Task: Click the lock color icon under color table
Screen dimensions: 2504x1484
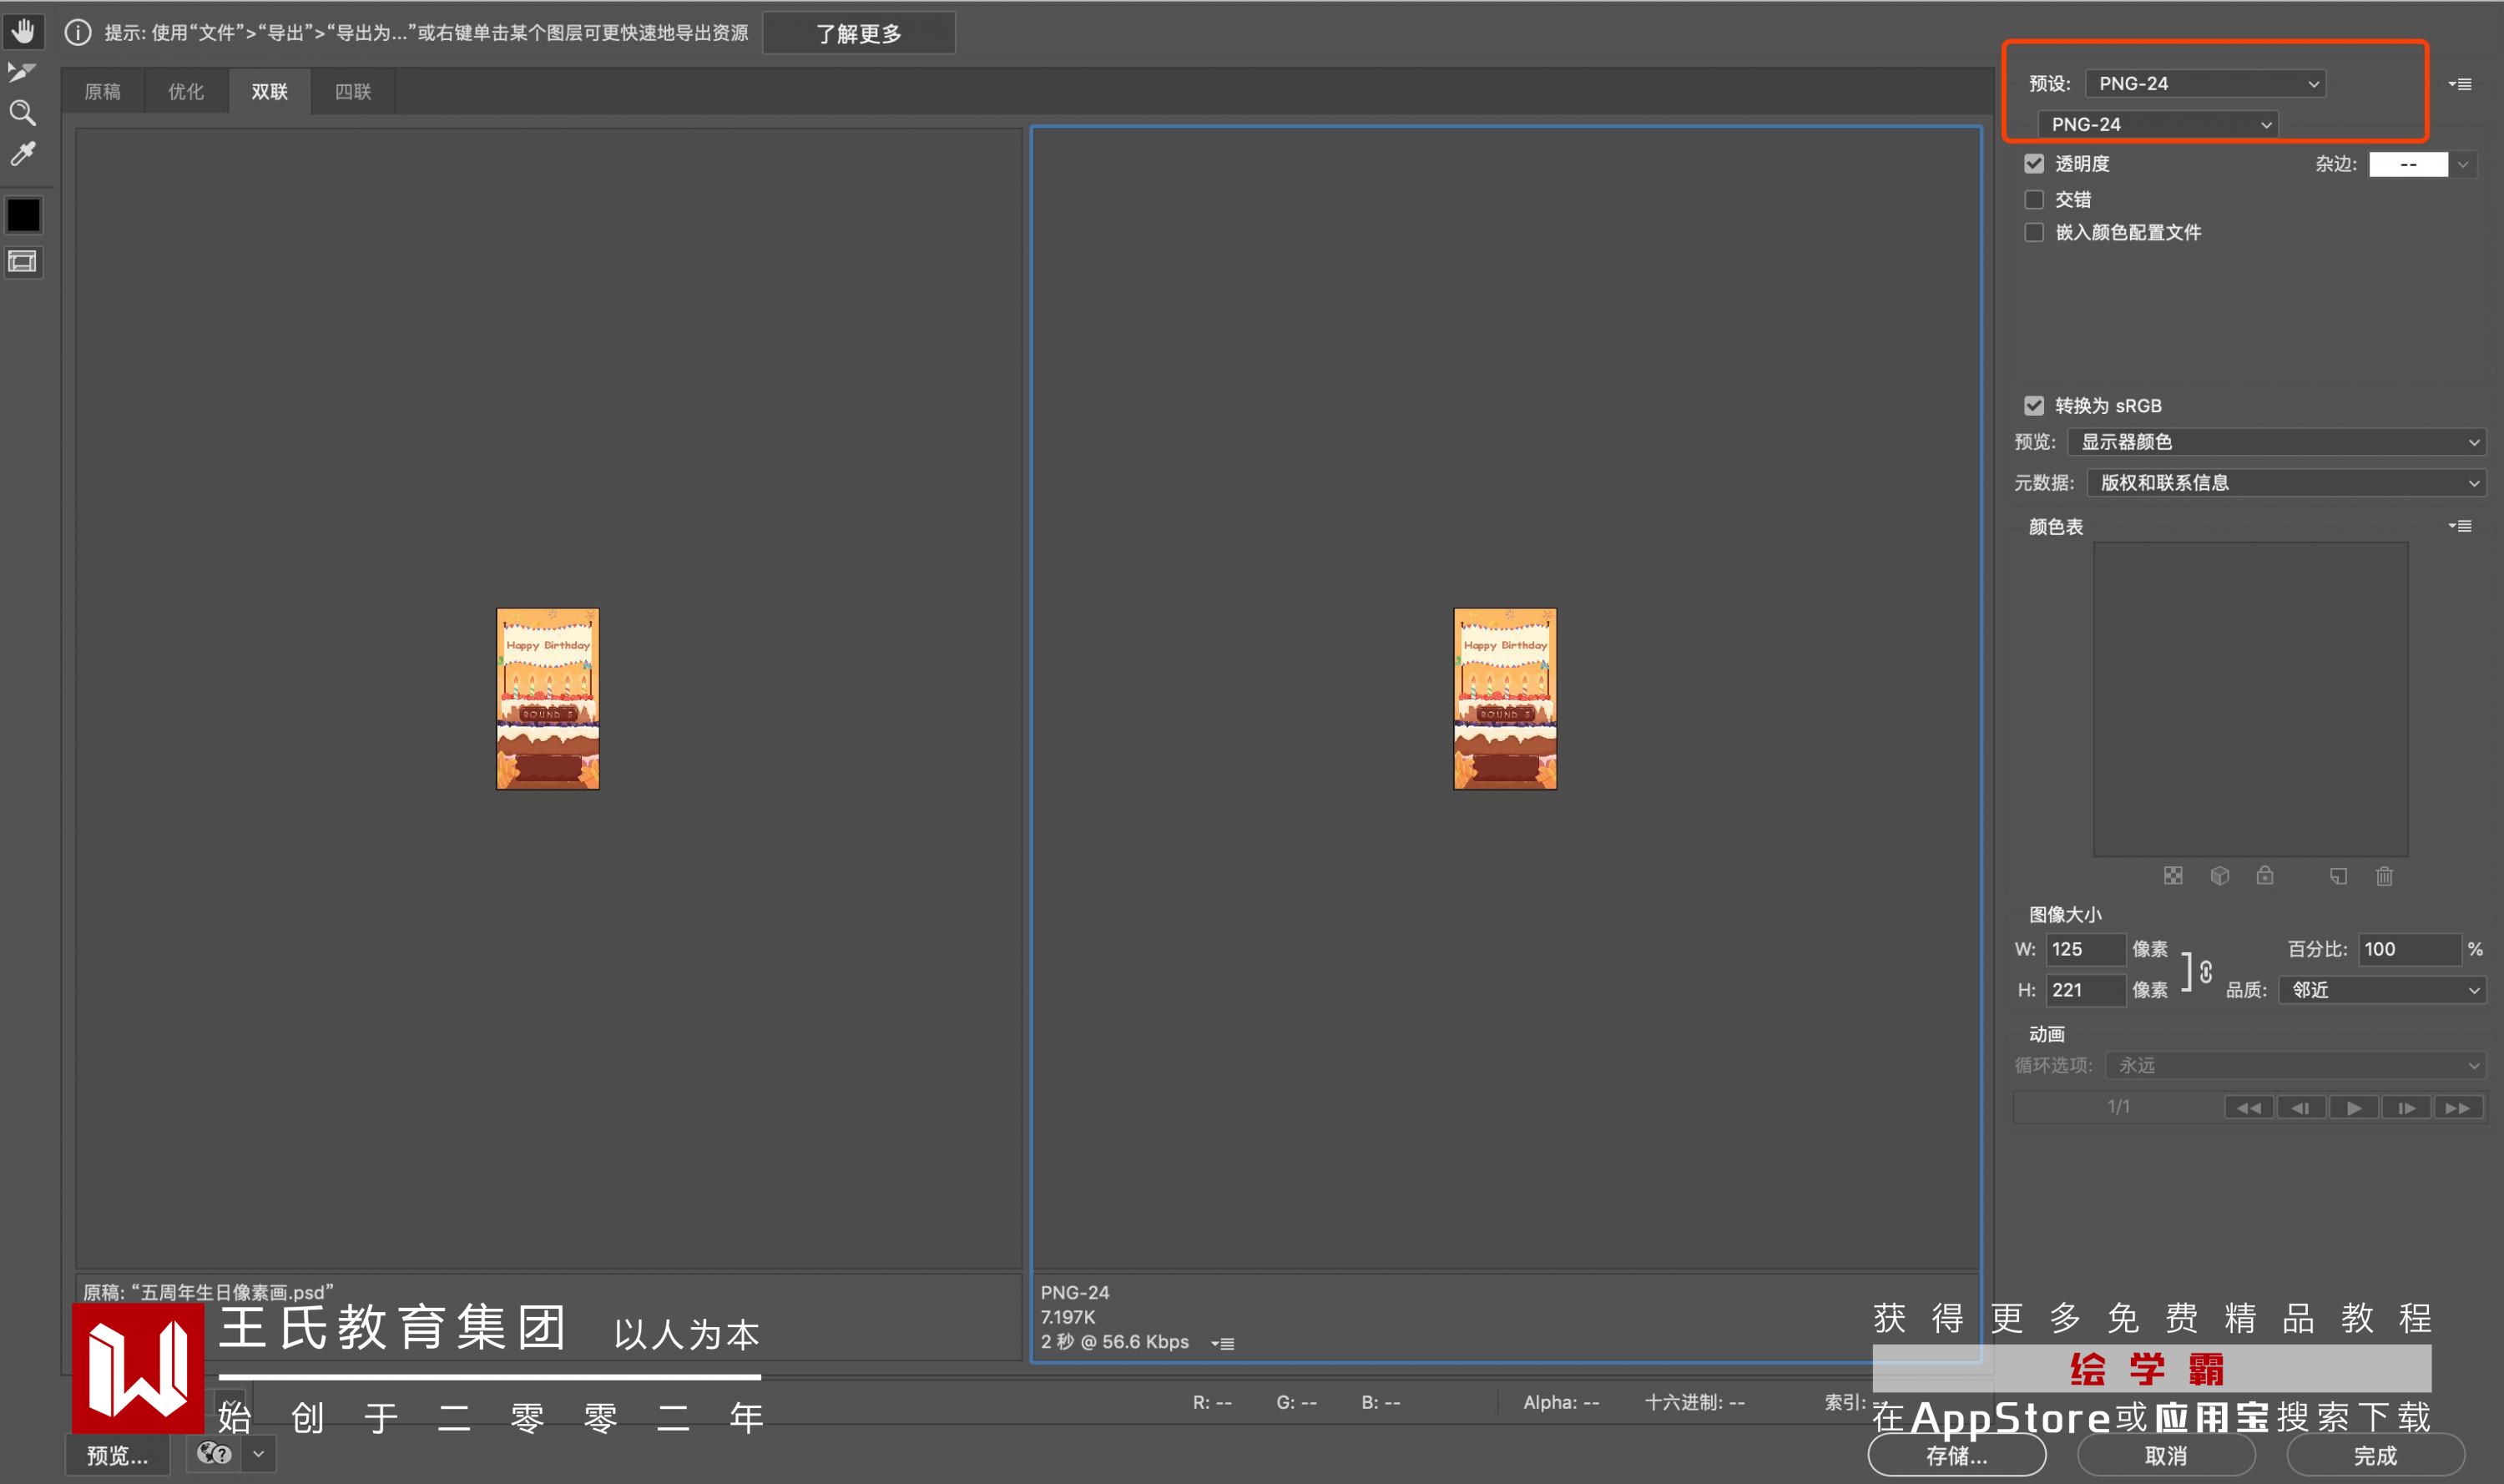Action: 2265,876
